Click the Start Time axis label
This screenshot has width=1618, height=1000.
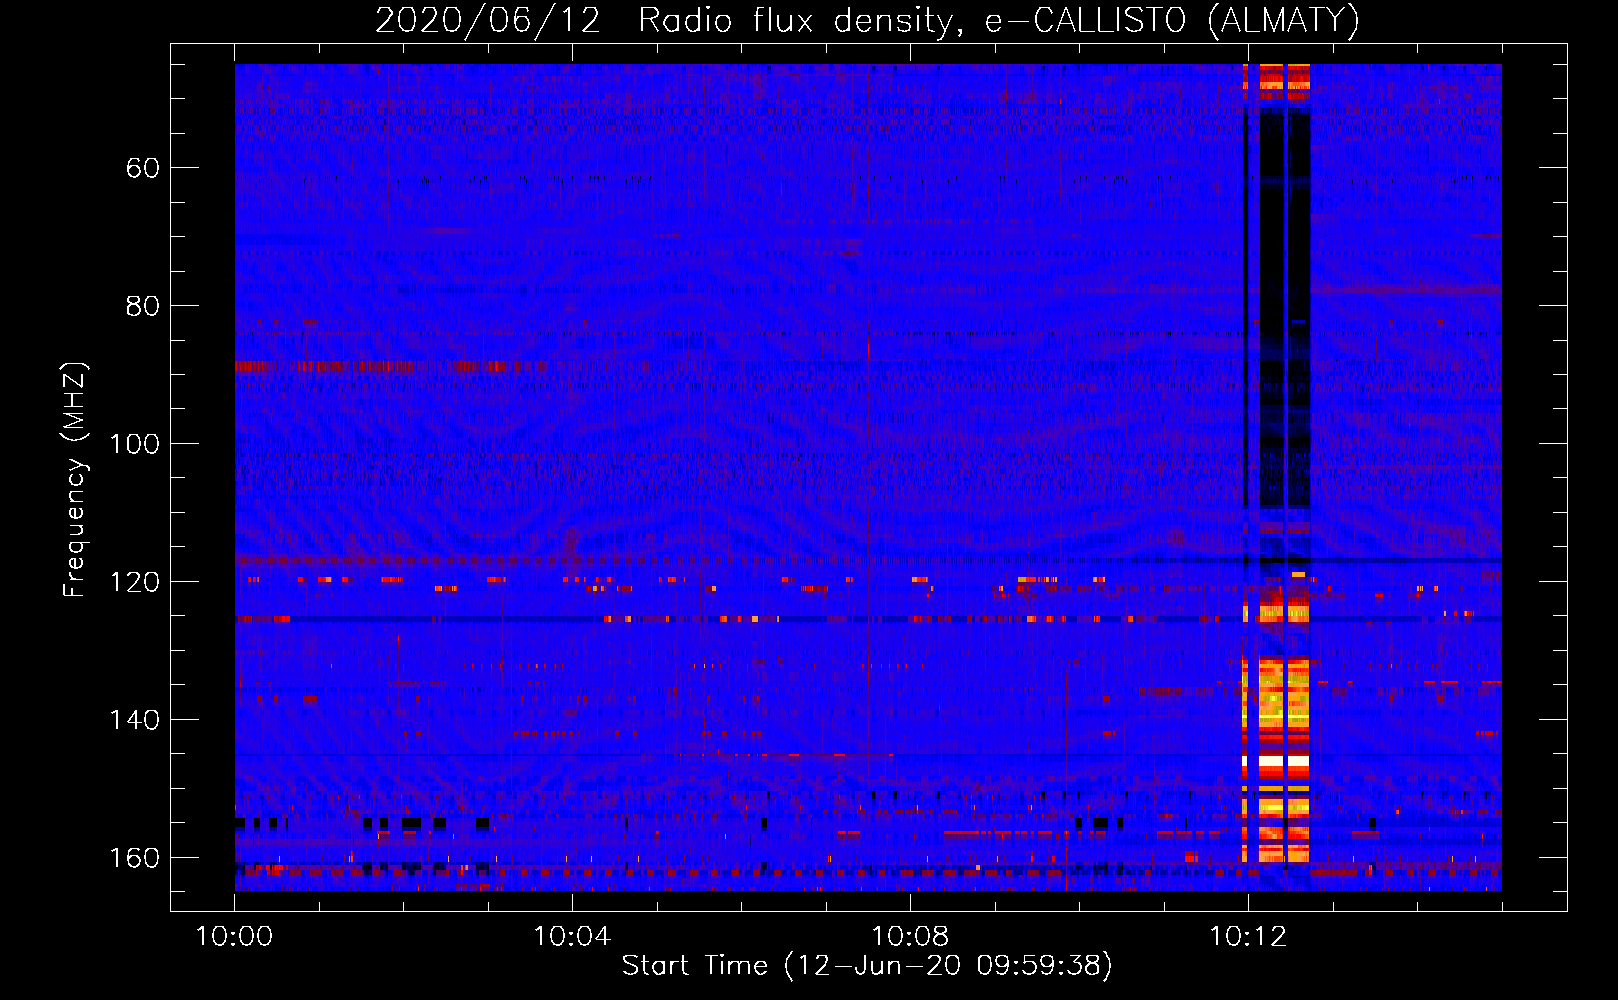tap(867, 965)
